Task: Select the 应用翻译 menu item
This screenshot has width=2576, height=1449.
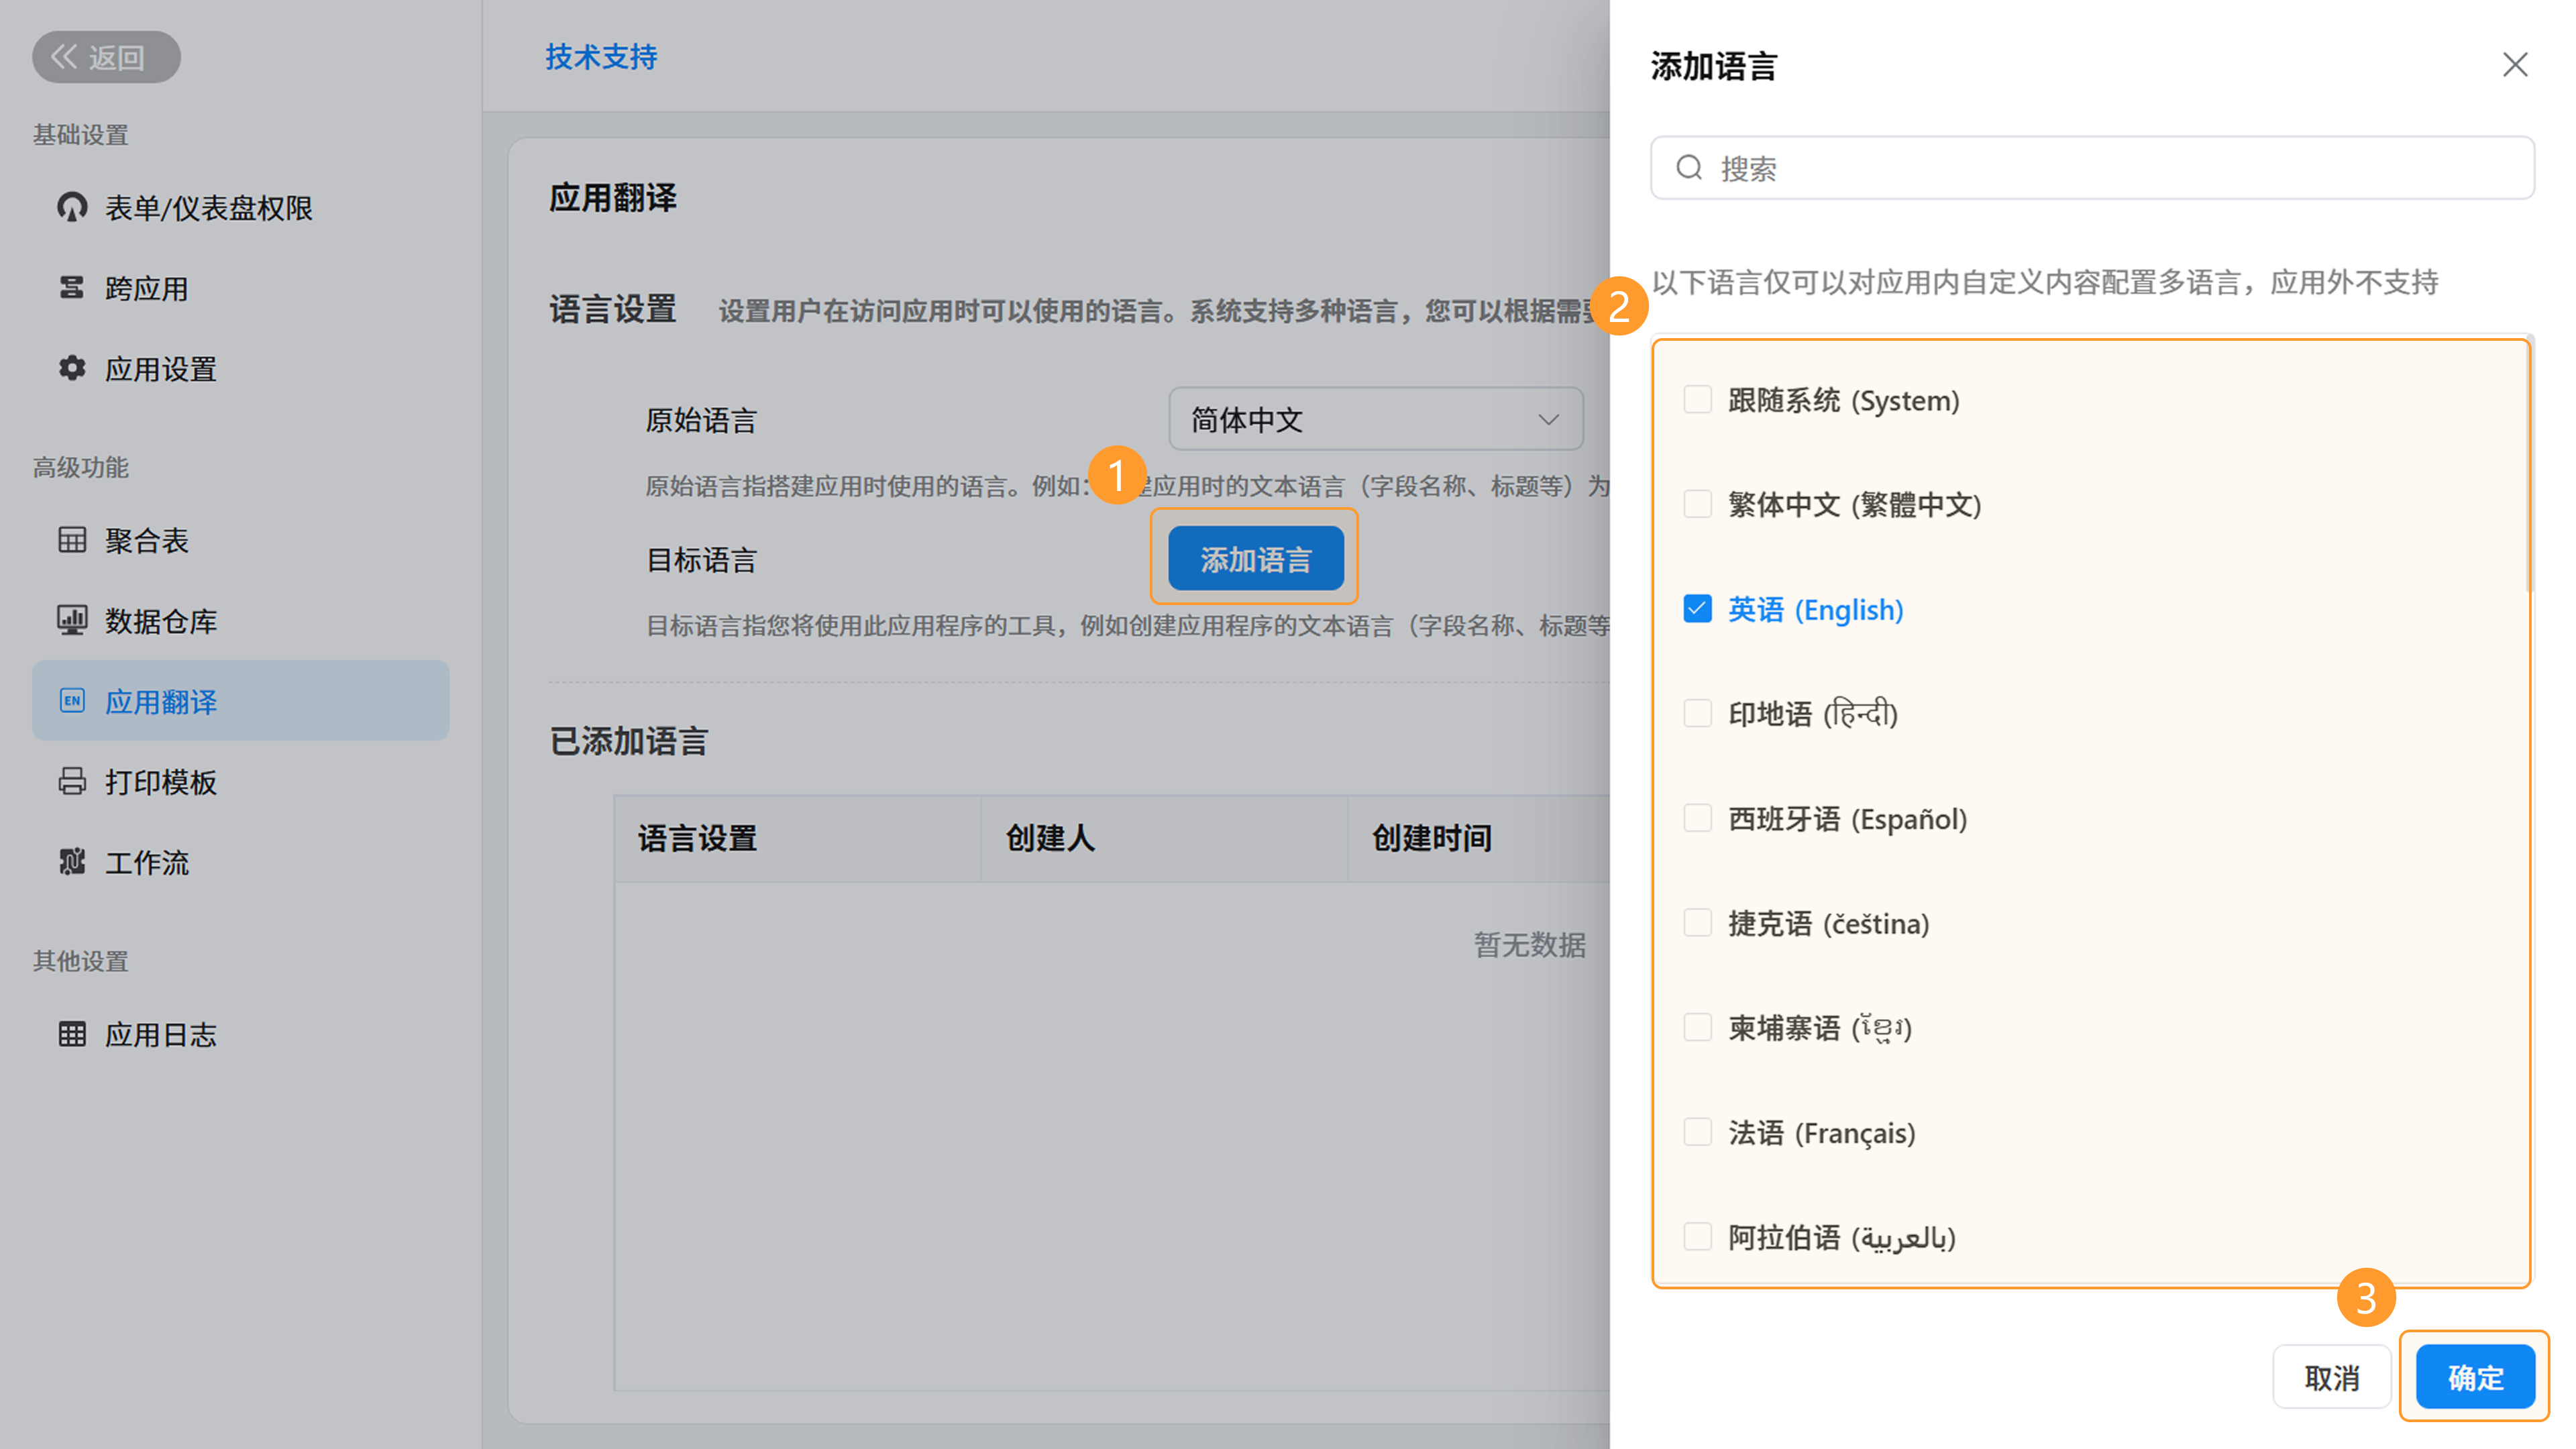Action: pyautogui.click(x=240, y=701)
